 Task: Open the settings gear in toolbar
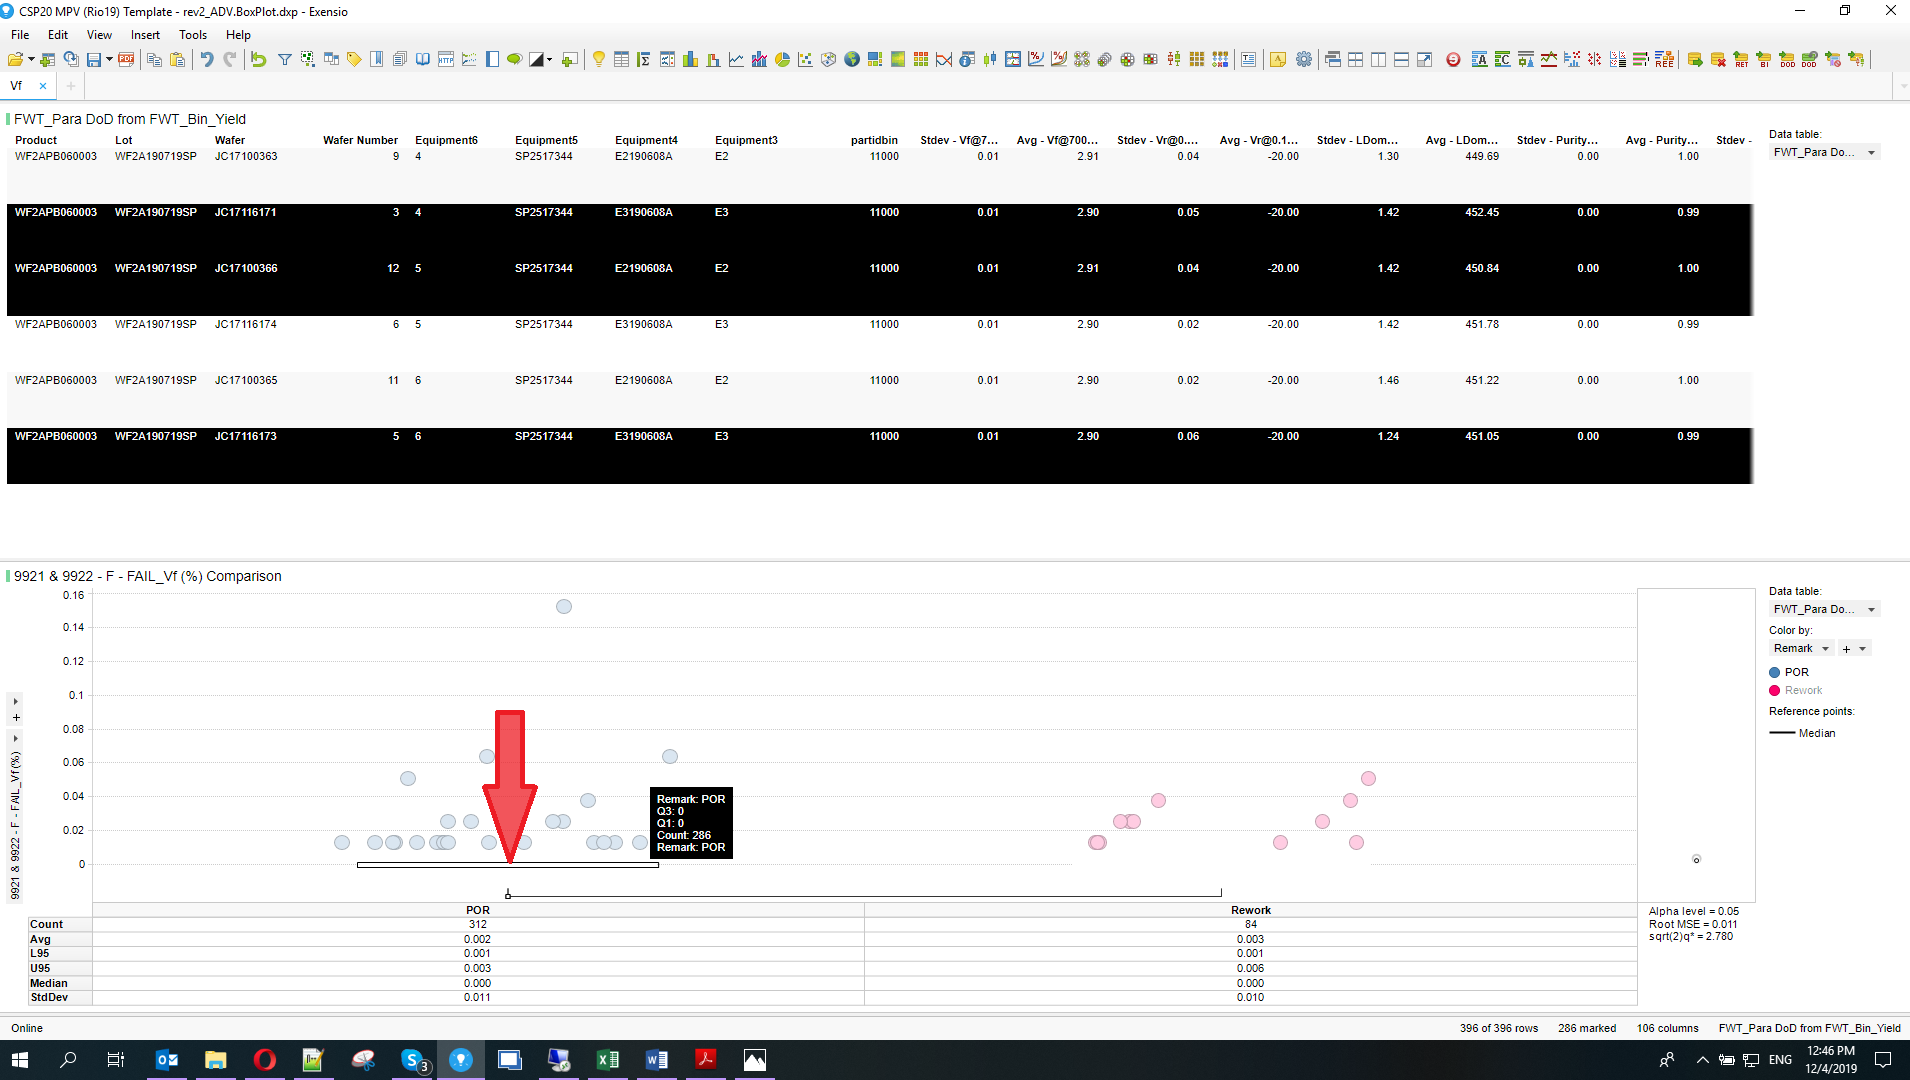pyautogui.click(x=1304, y=60)
